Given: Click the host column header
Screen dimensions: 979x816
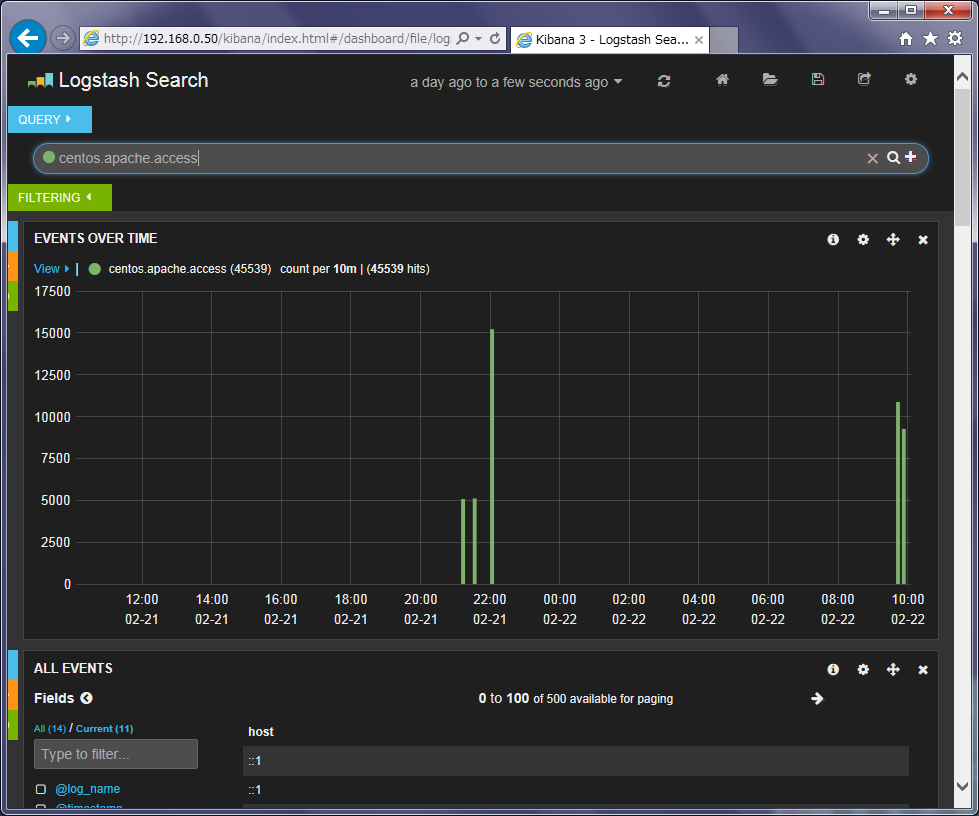Looking at the screenshot, I should pos(261,732).
